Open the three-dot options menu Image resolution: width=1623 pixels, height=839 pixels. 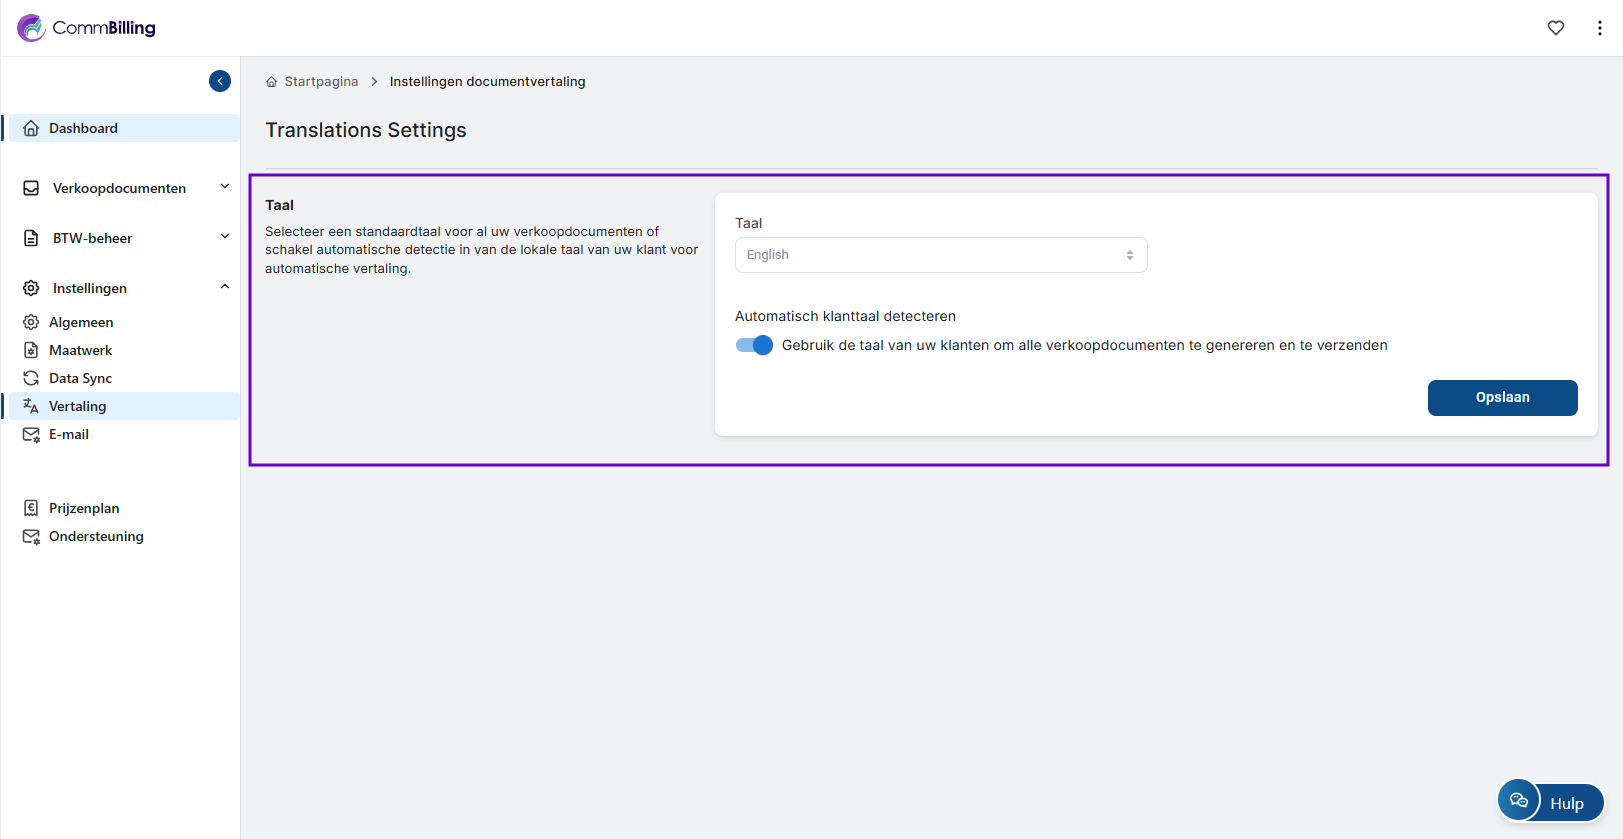1599,28
